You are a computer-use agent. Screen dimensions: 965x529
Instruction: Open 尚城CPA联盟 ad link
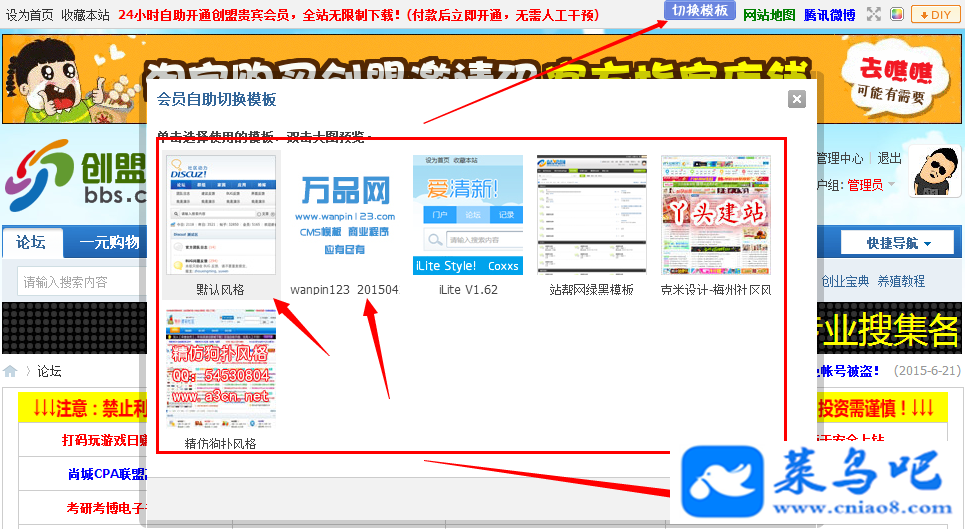click(107, 474)
